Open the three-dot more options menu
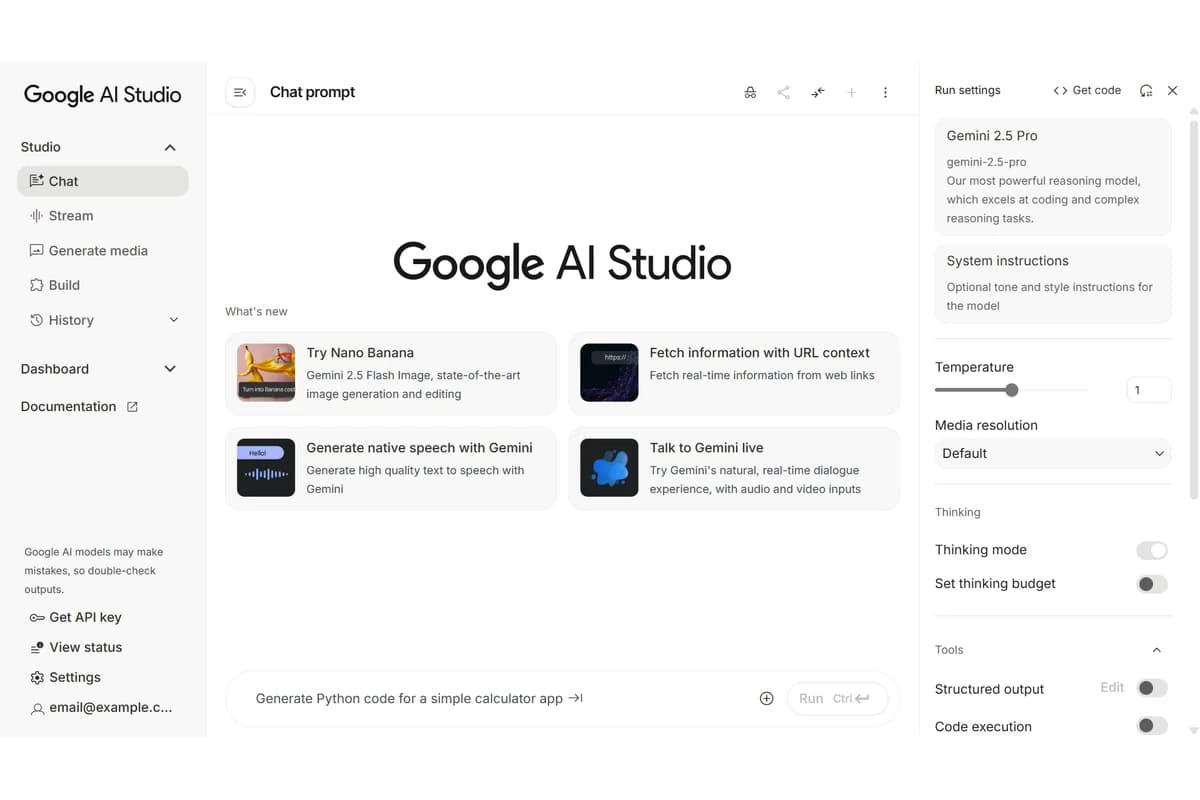This screenshot has height=800, width=1200. 885,92
